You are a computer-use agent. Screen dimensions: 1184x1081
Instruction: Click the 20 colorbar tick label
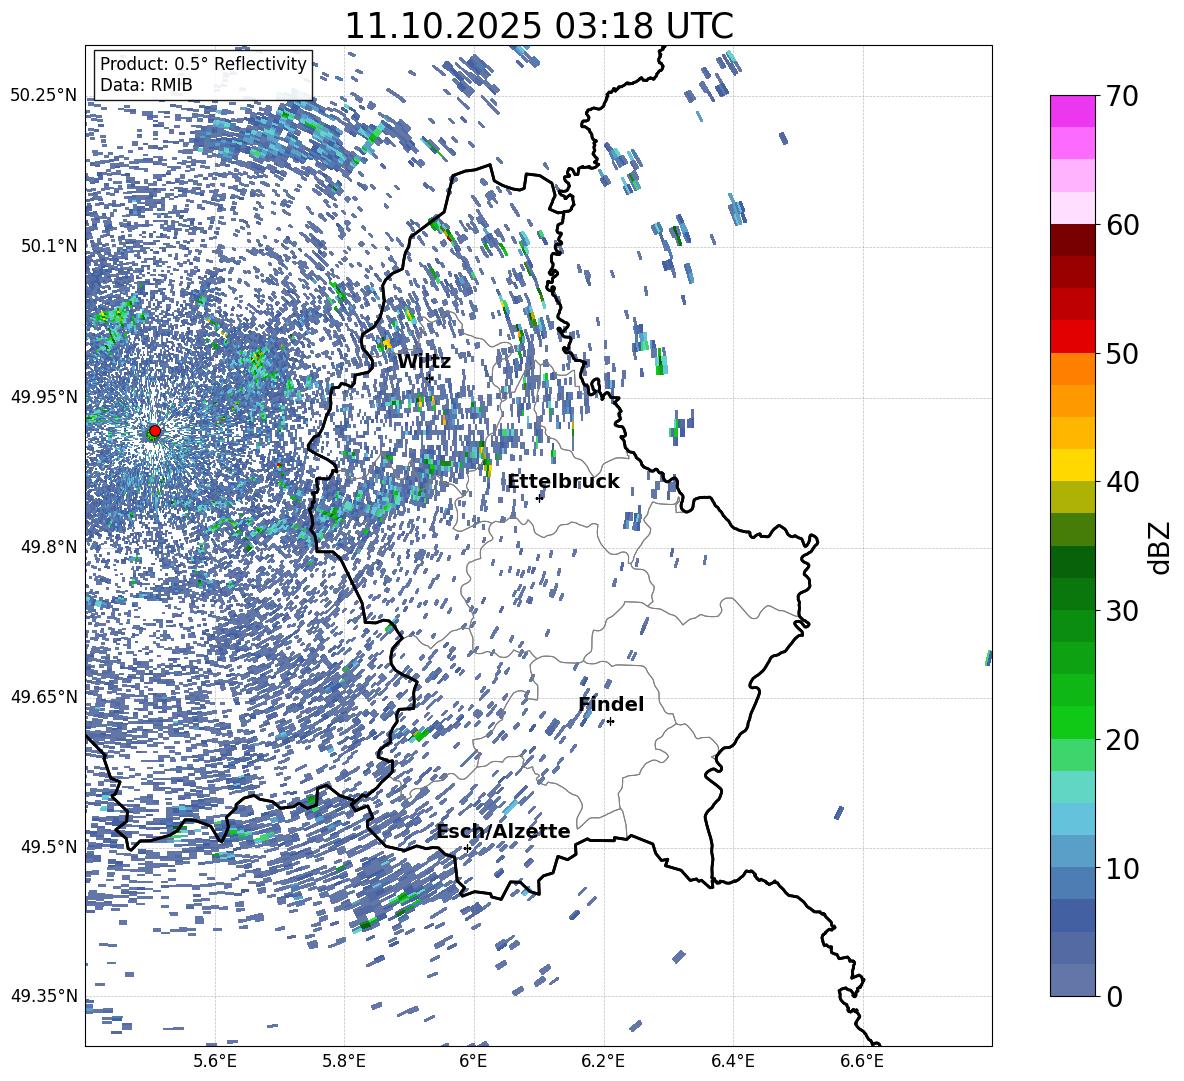pos(1122,740)
